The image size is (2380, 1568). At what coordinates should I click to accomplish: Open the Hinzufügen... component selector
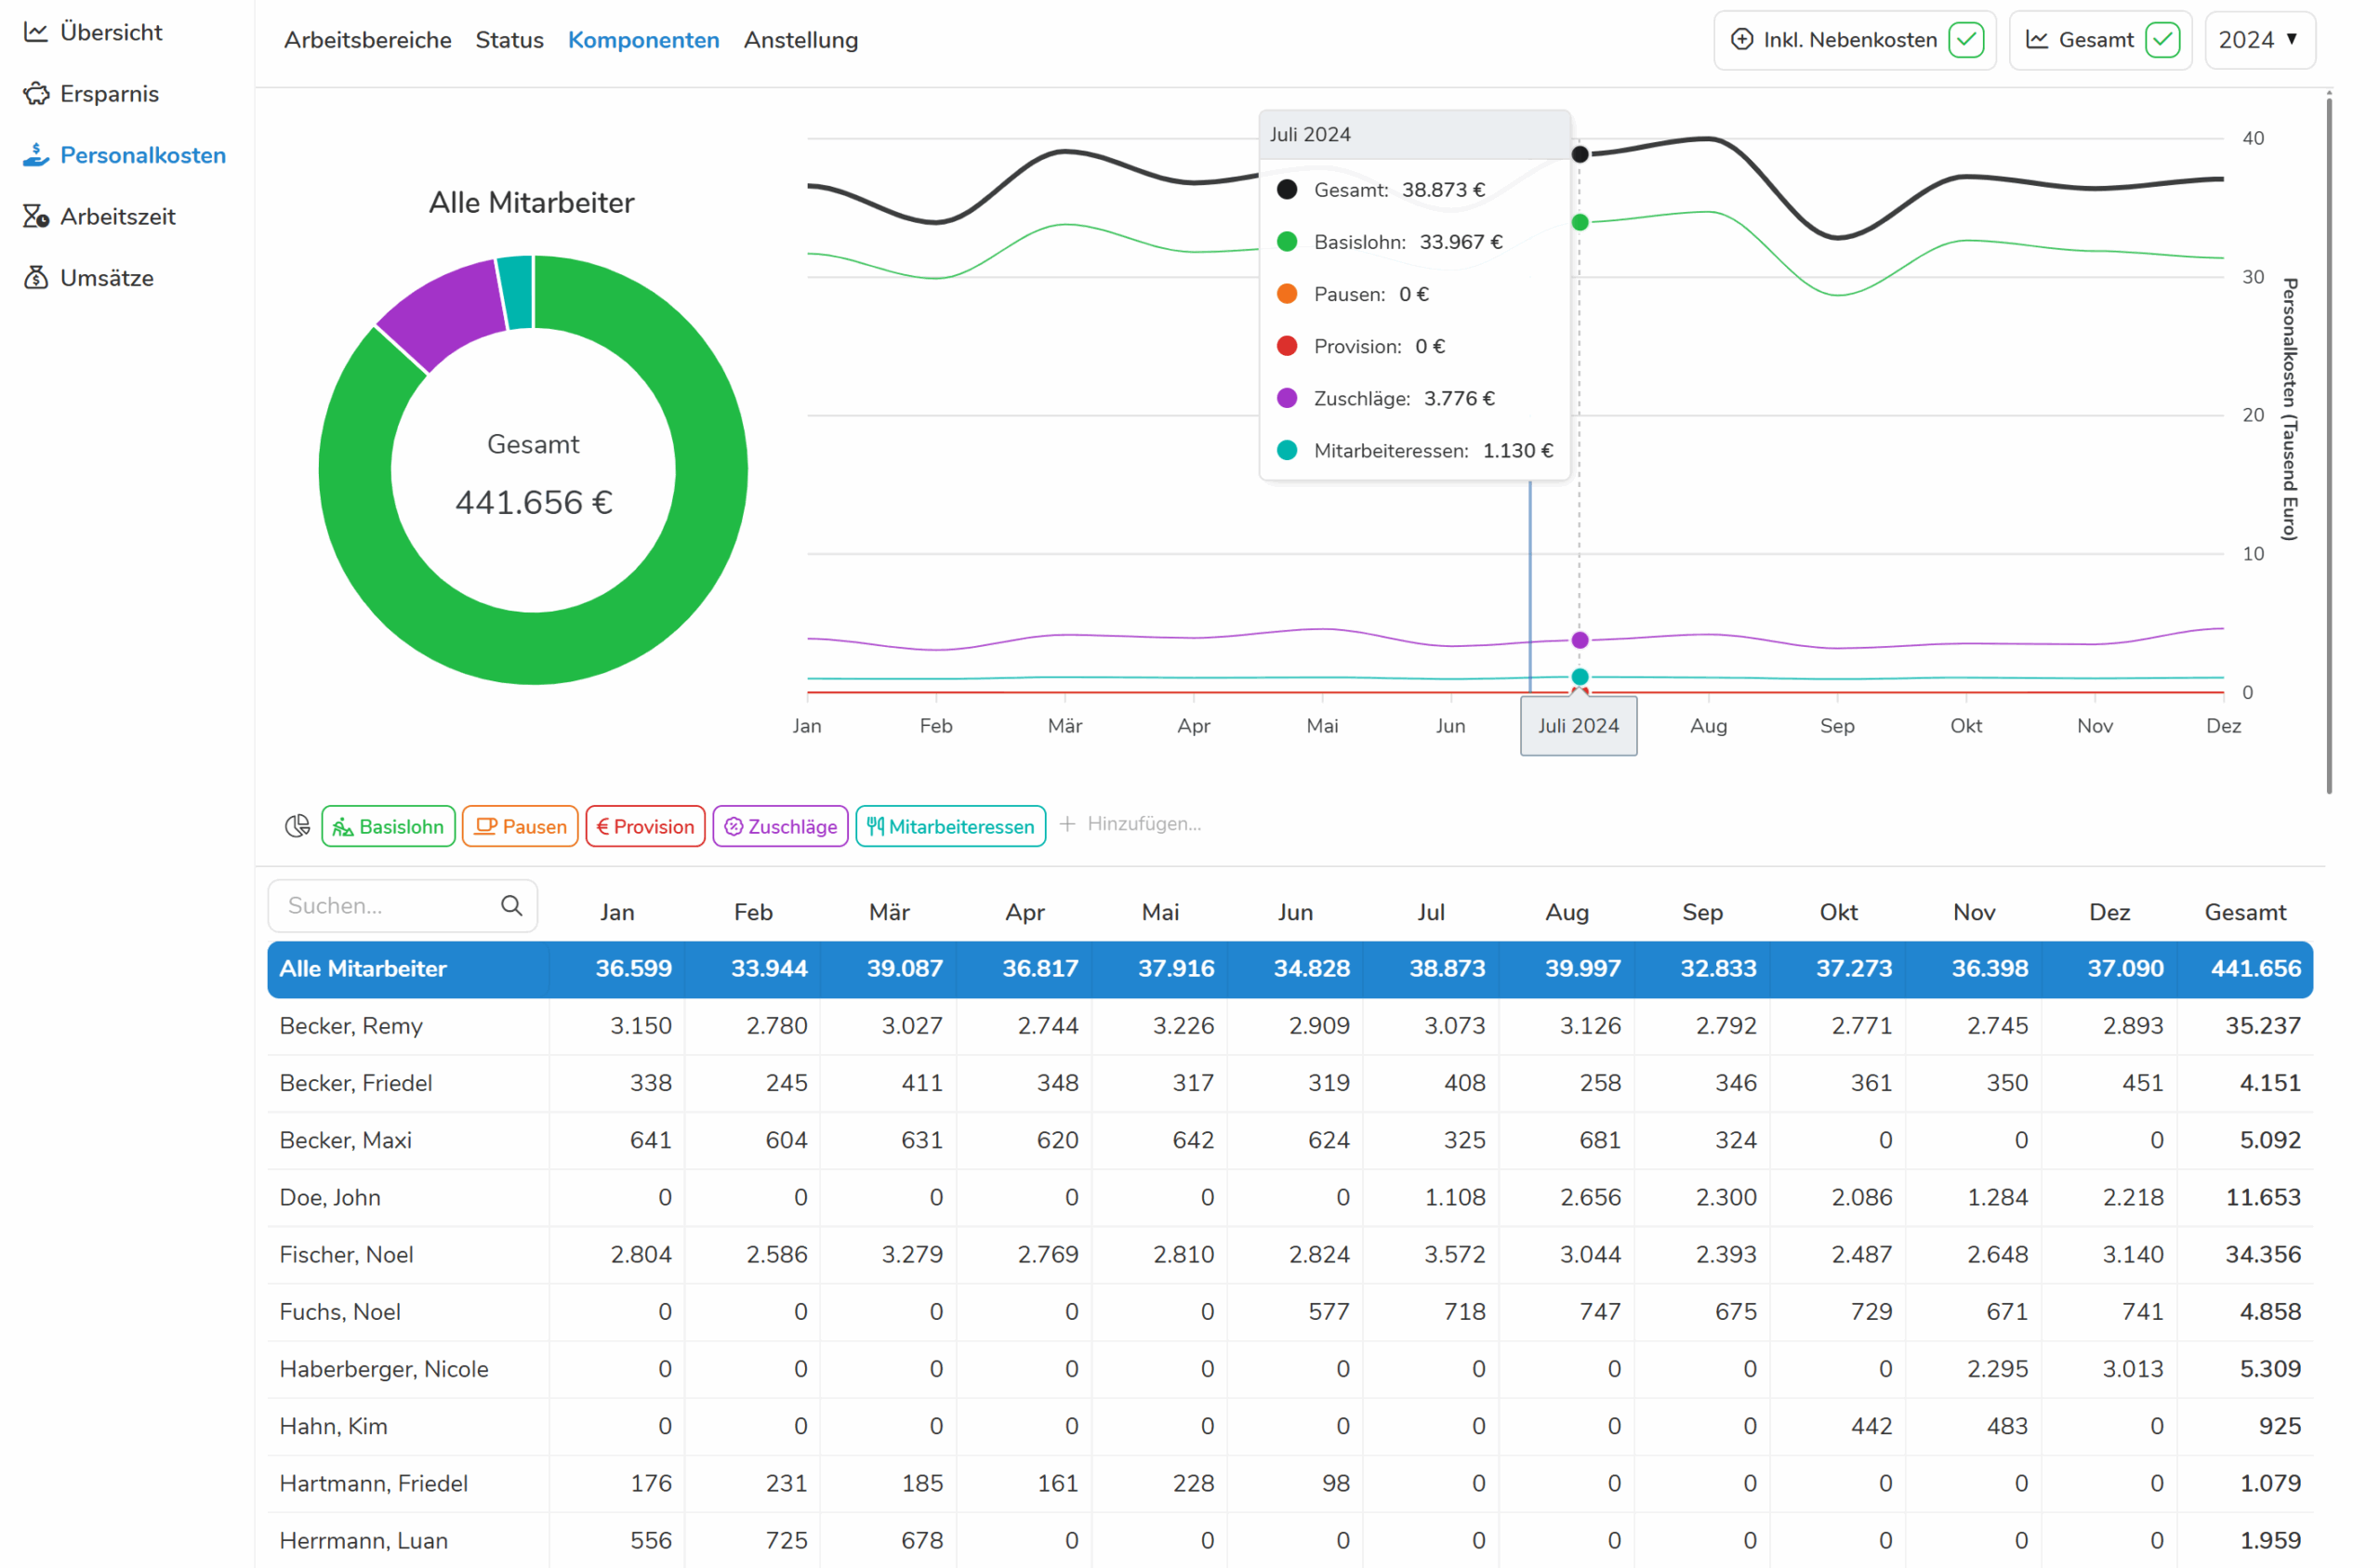(x=1131, y=824)
